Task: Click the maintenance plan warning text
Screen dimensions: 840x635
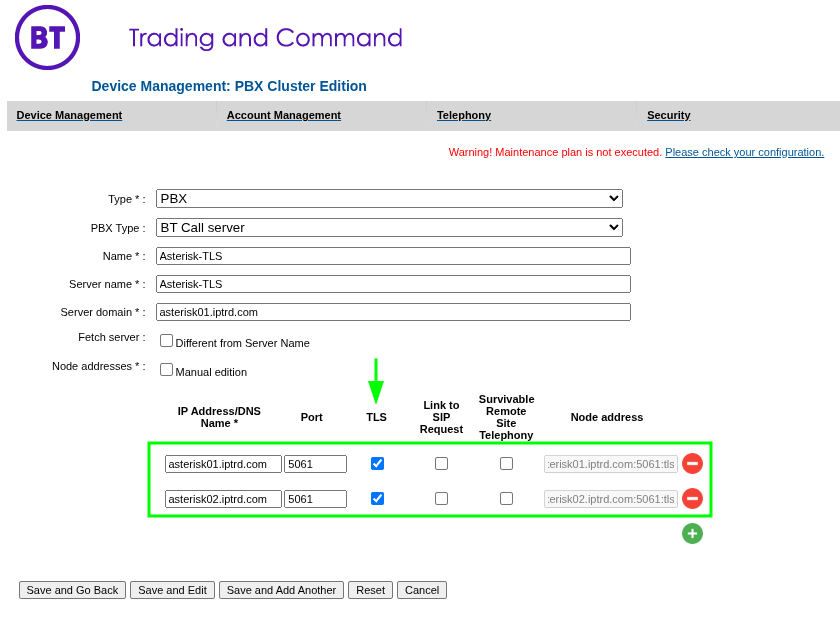Action: click(555, 152)
